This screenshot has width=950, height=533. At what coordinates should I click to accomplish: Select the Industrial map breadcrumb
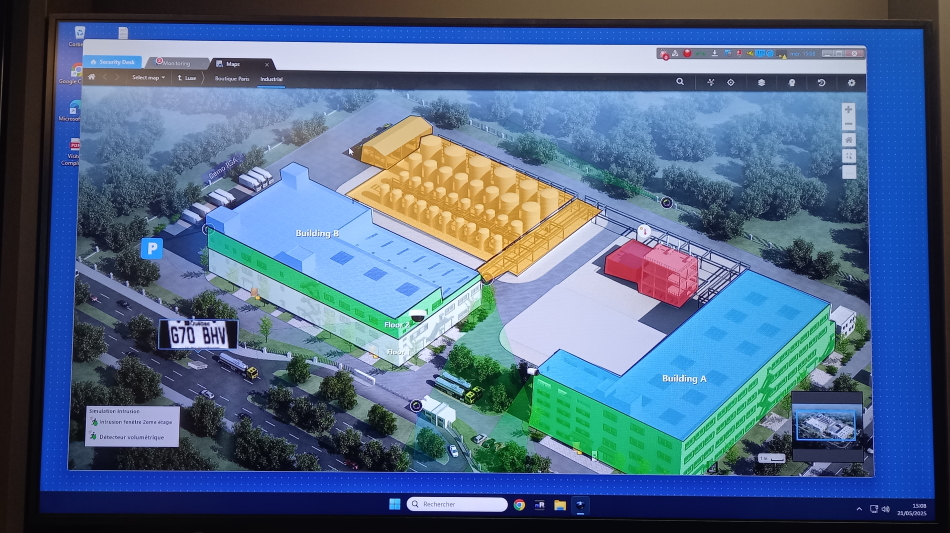(x=271, y=79)
